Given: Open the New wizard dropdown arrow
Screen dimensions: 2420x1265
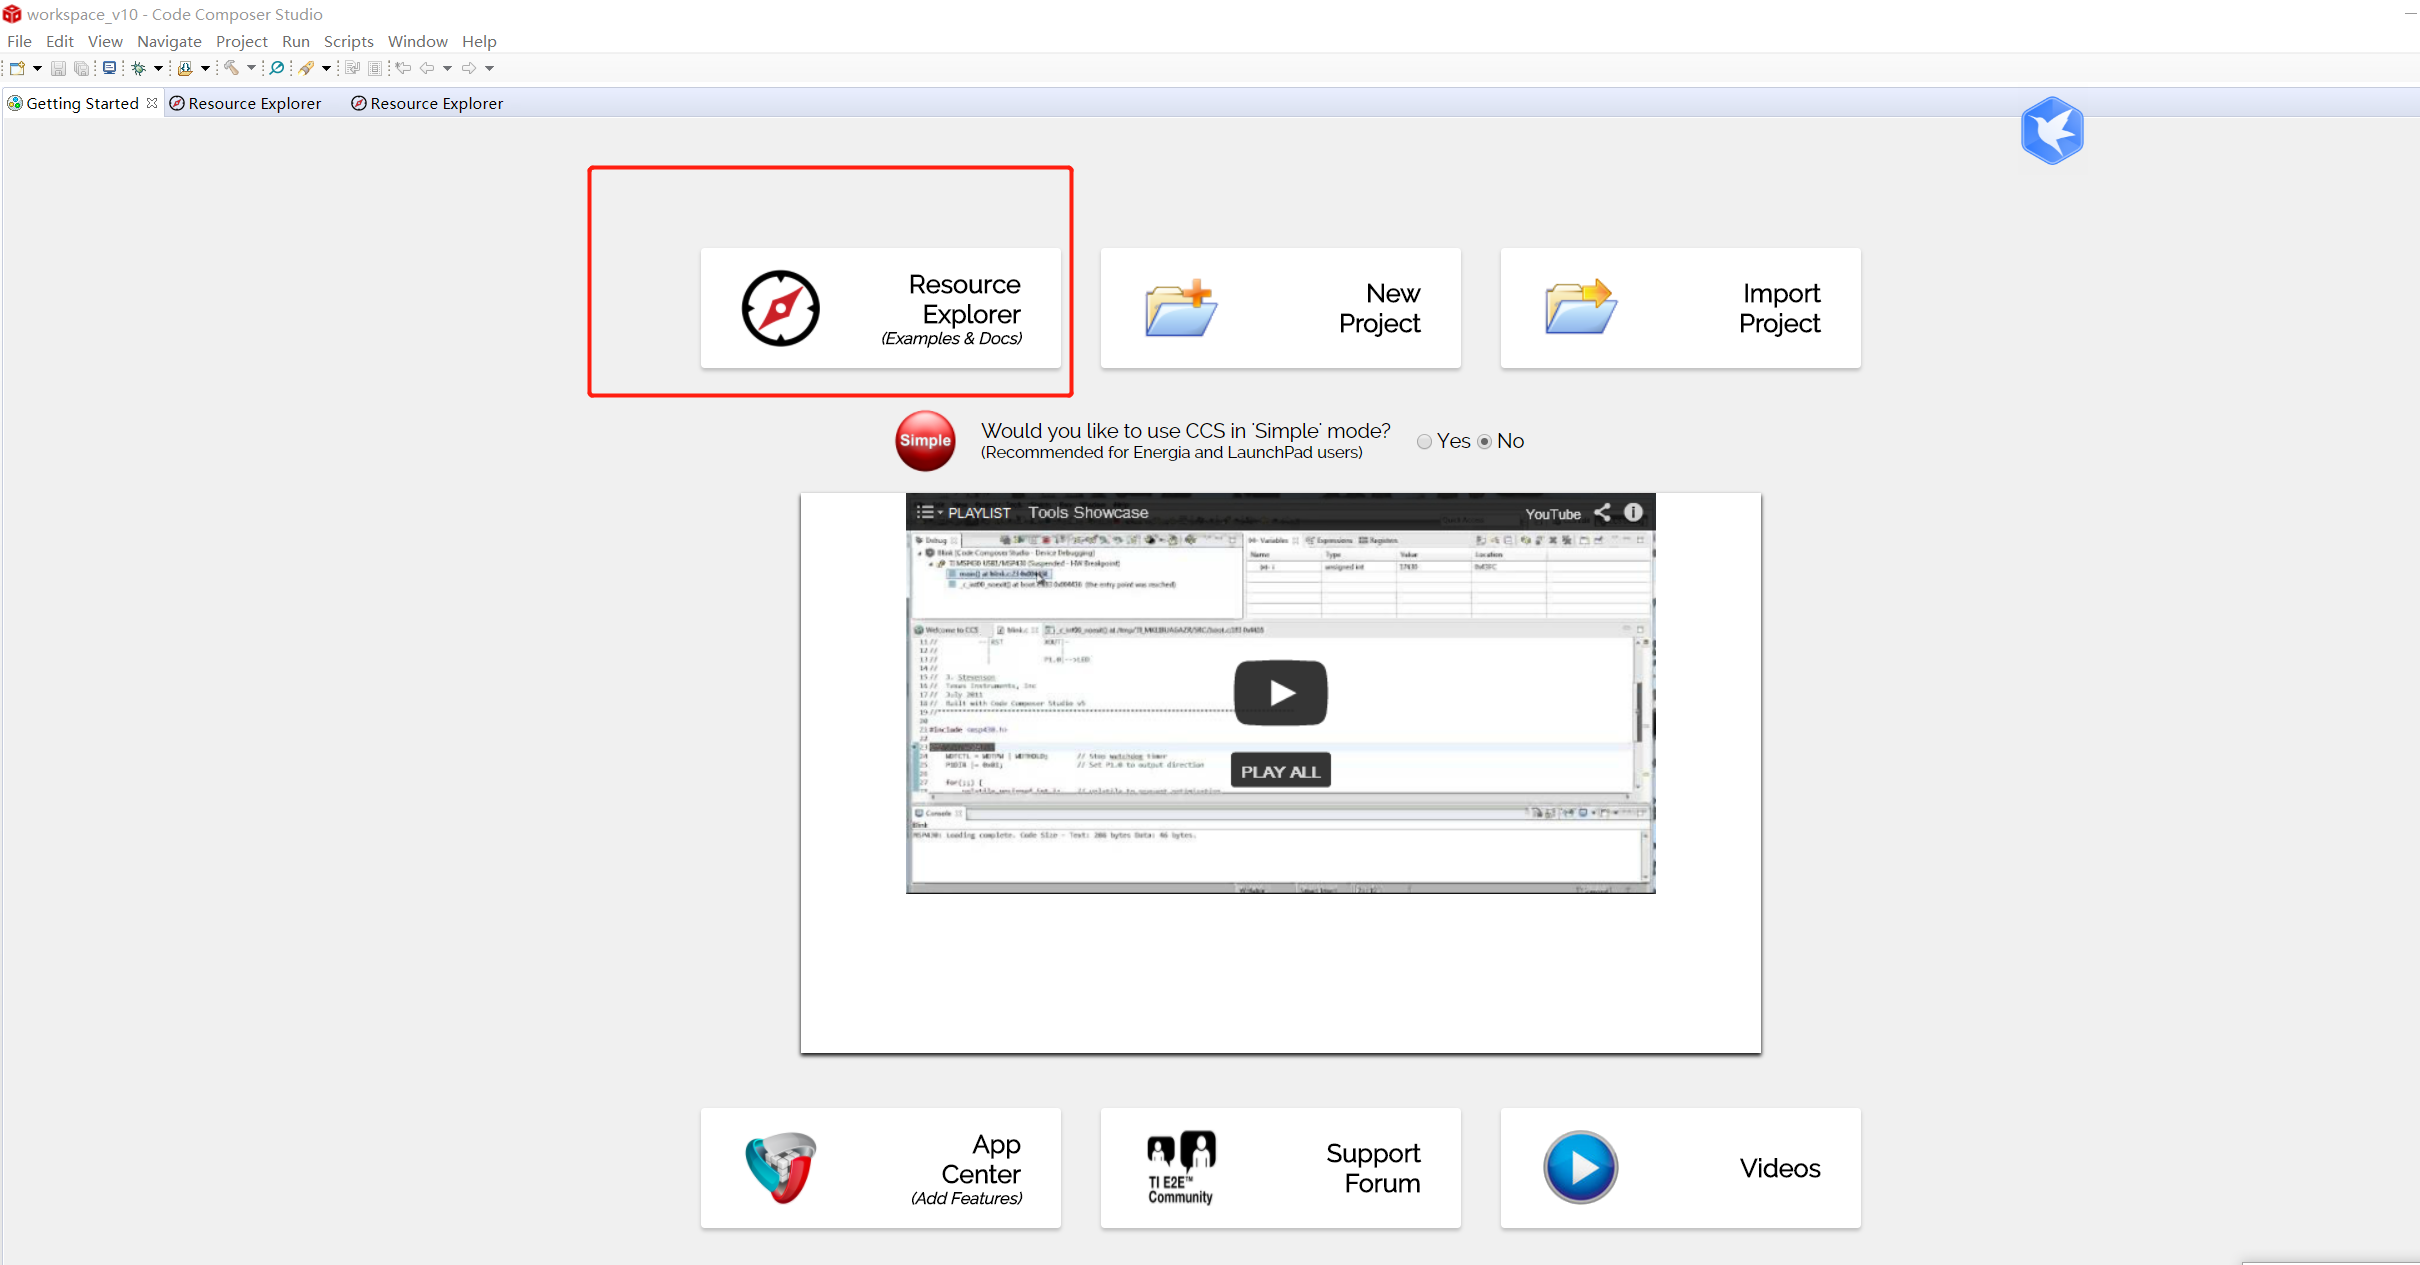Looking at the screenshot, I should tap(37, 68).
